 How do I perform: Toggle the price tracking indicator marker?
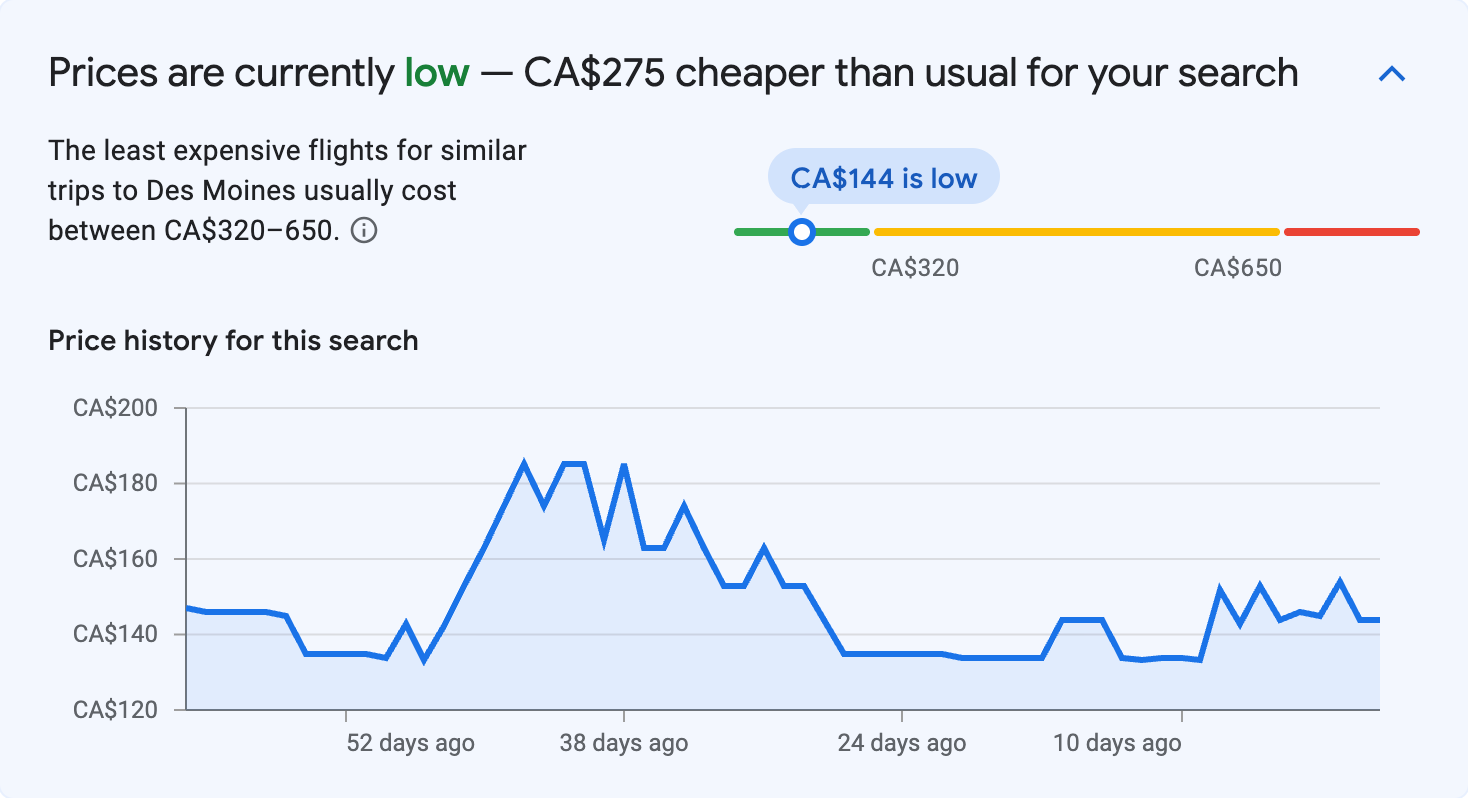coord(802,231)
